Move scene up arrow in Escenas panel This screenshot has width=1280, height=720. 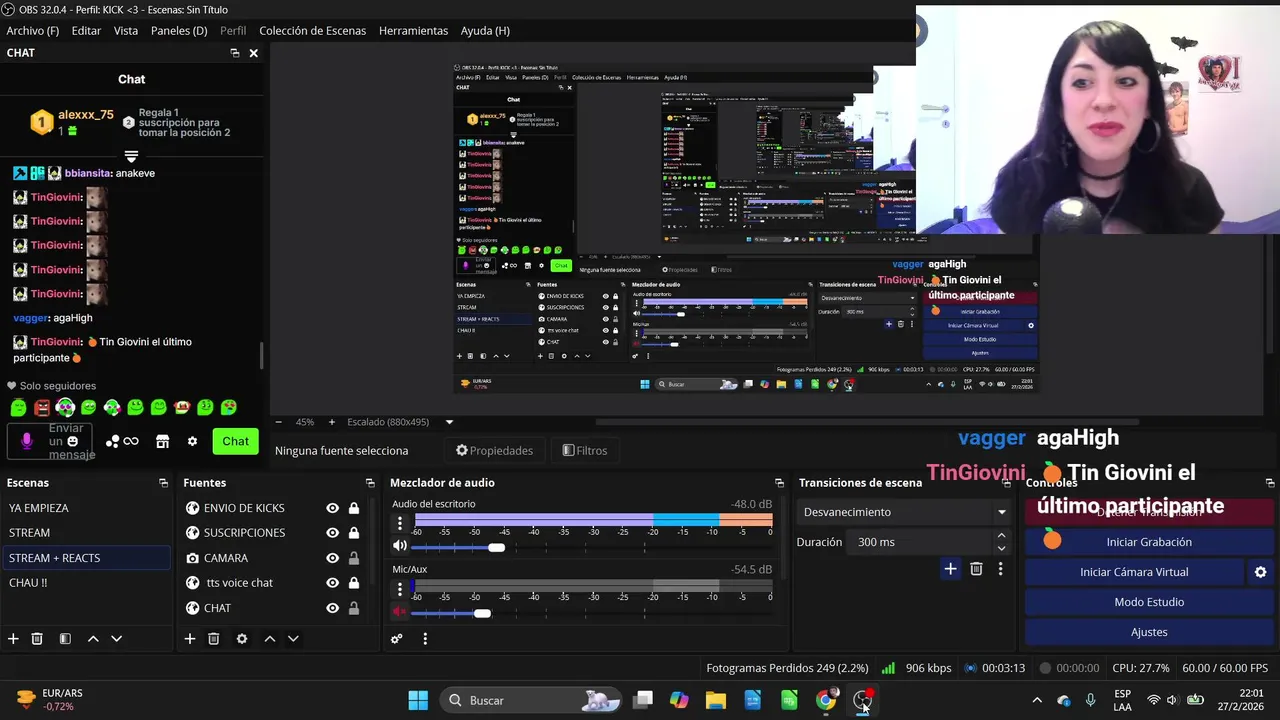93,639
